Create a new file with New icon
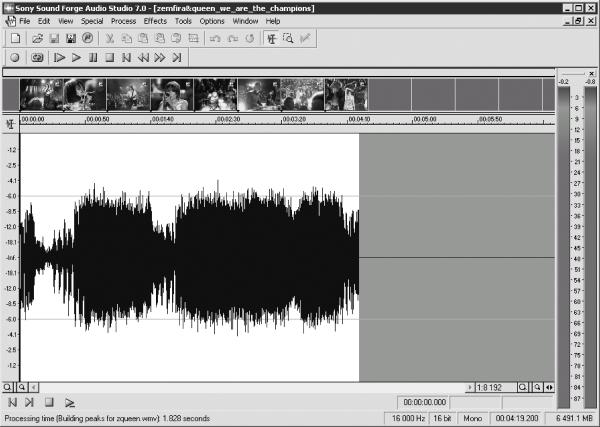This screenshot has width=600, height=427. [16, 38]
